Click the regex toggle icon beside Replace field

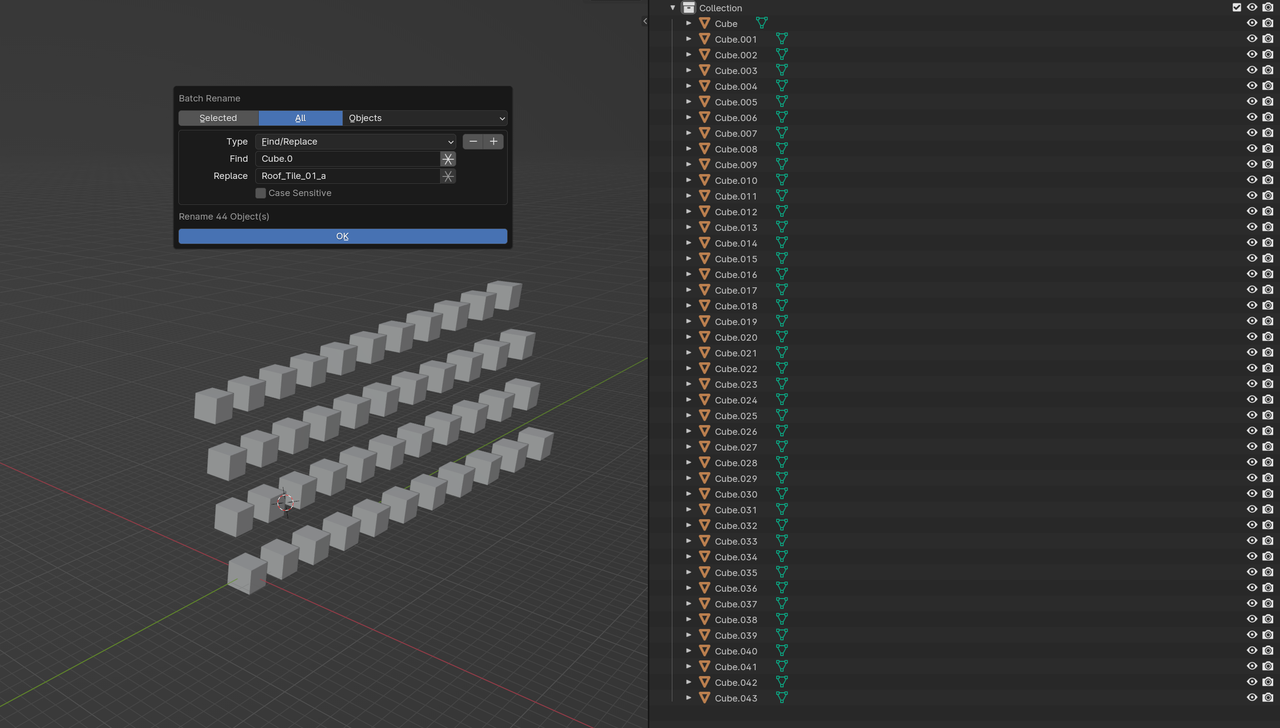coord(448,176)
